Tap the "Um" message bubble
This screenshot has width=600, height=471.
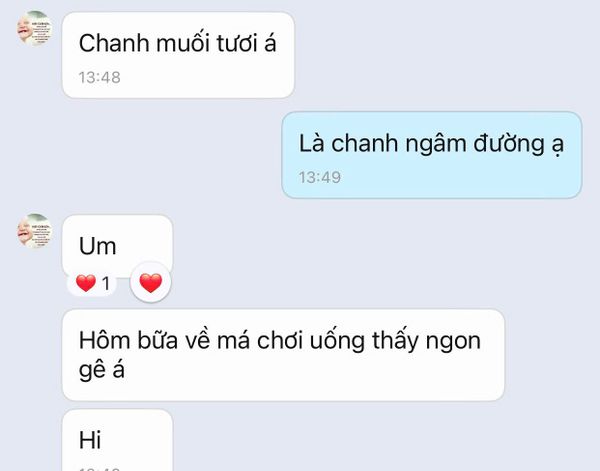117,246
